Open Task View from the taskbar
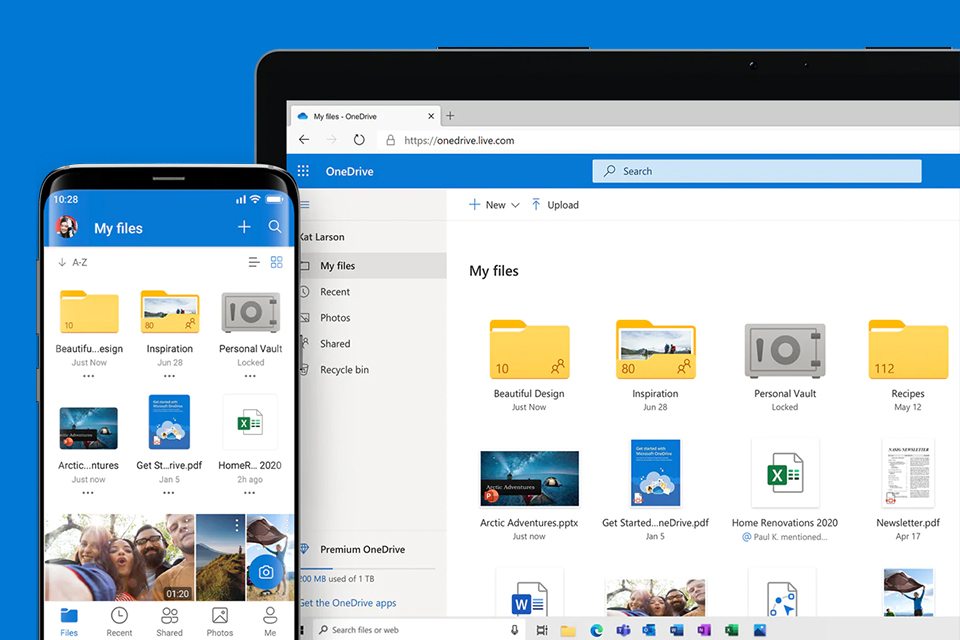 542,630
